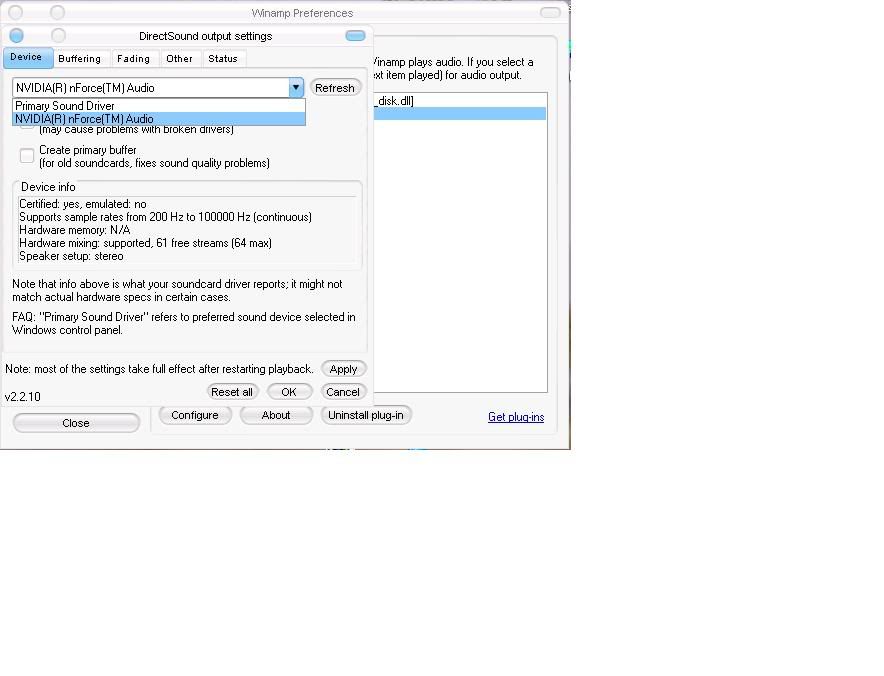This screenshot has width=884, height=676.
Task: Cancel the DirectSound output settings
Action: click(x=343, y=392)
